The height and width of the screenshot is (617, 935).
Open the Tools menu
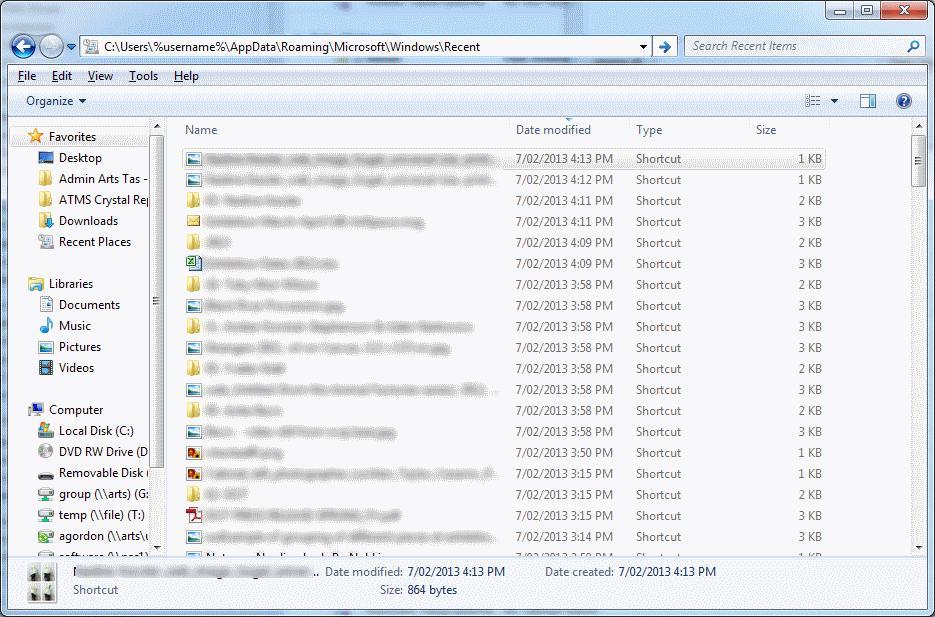(143, 76)
